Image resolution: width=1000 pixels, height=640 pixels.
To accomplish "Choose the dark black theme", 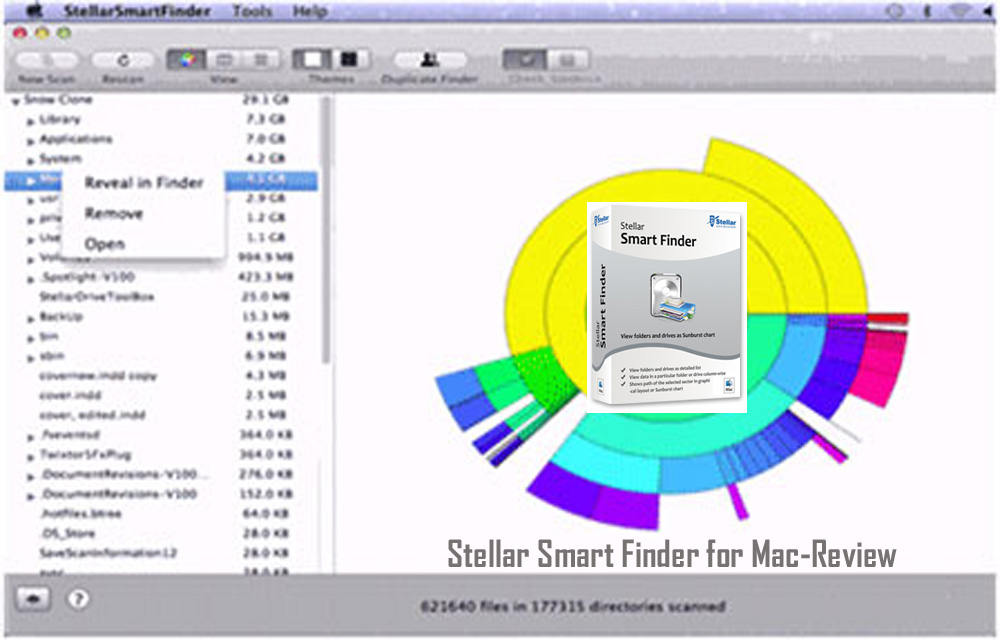I will coord(348,60).
